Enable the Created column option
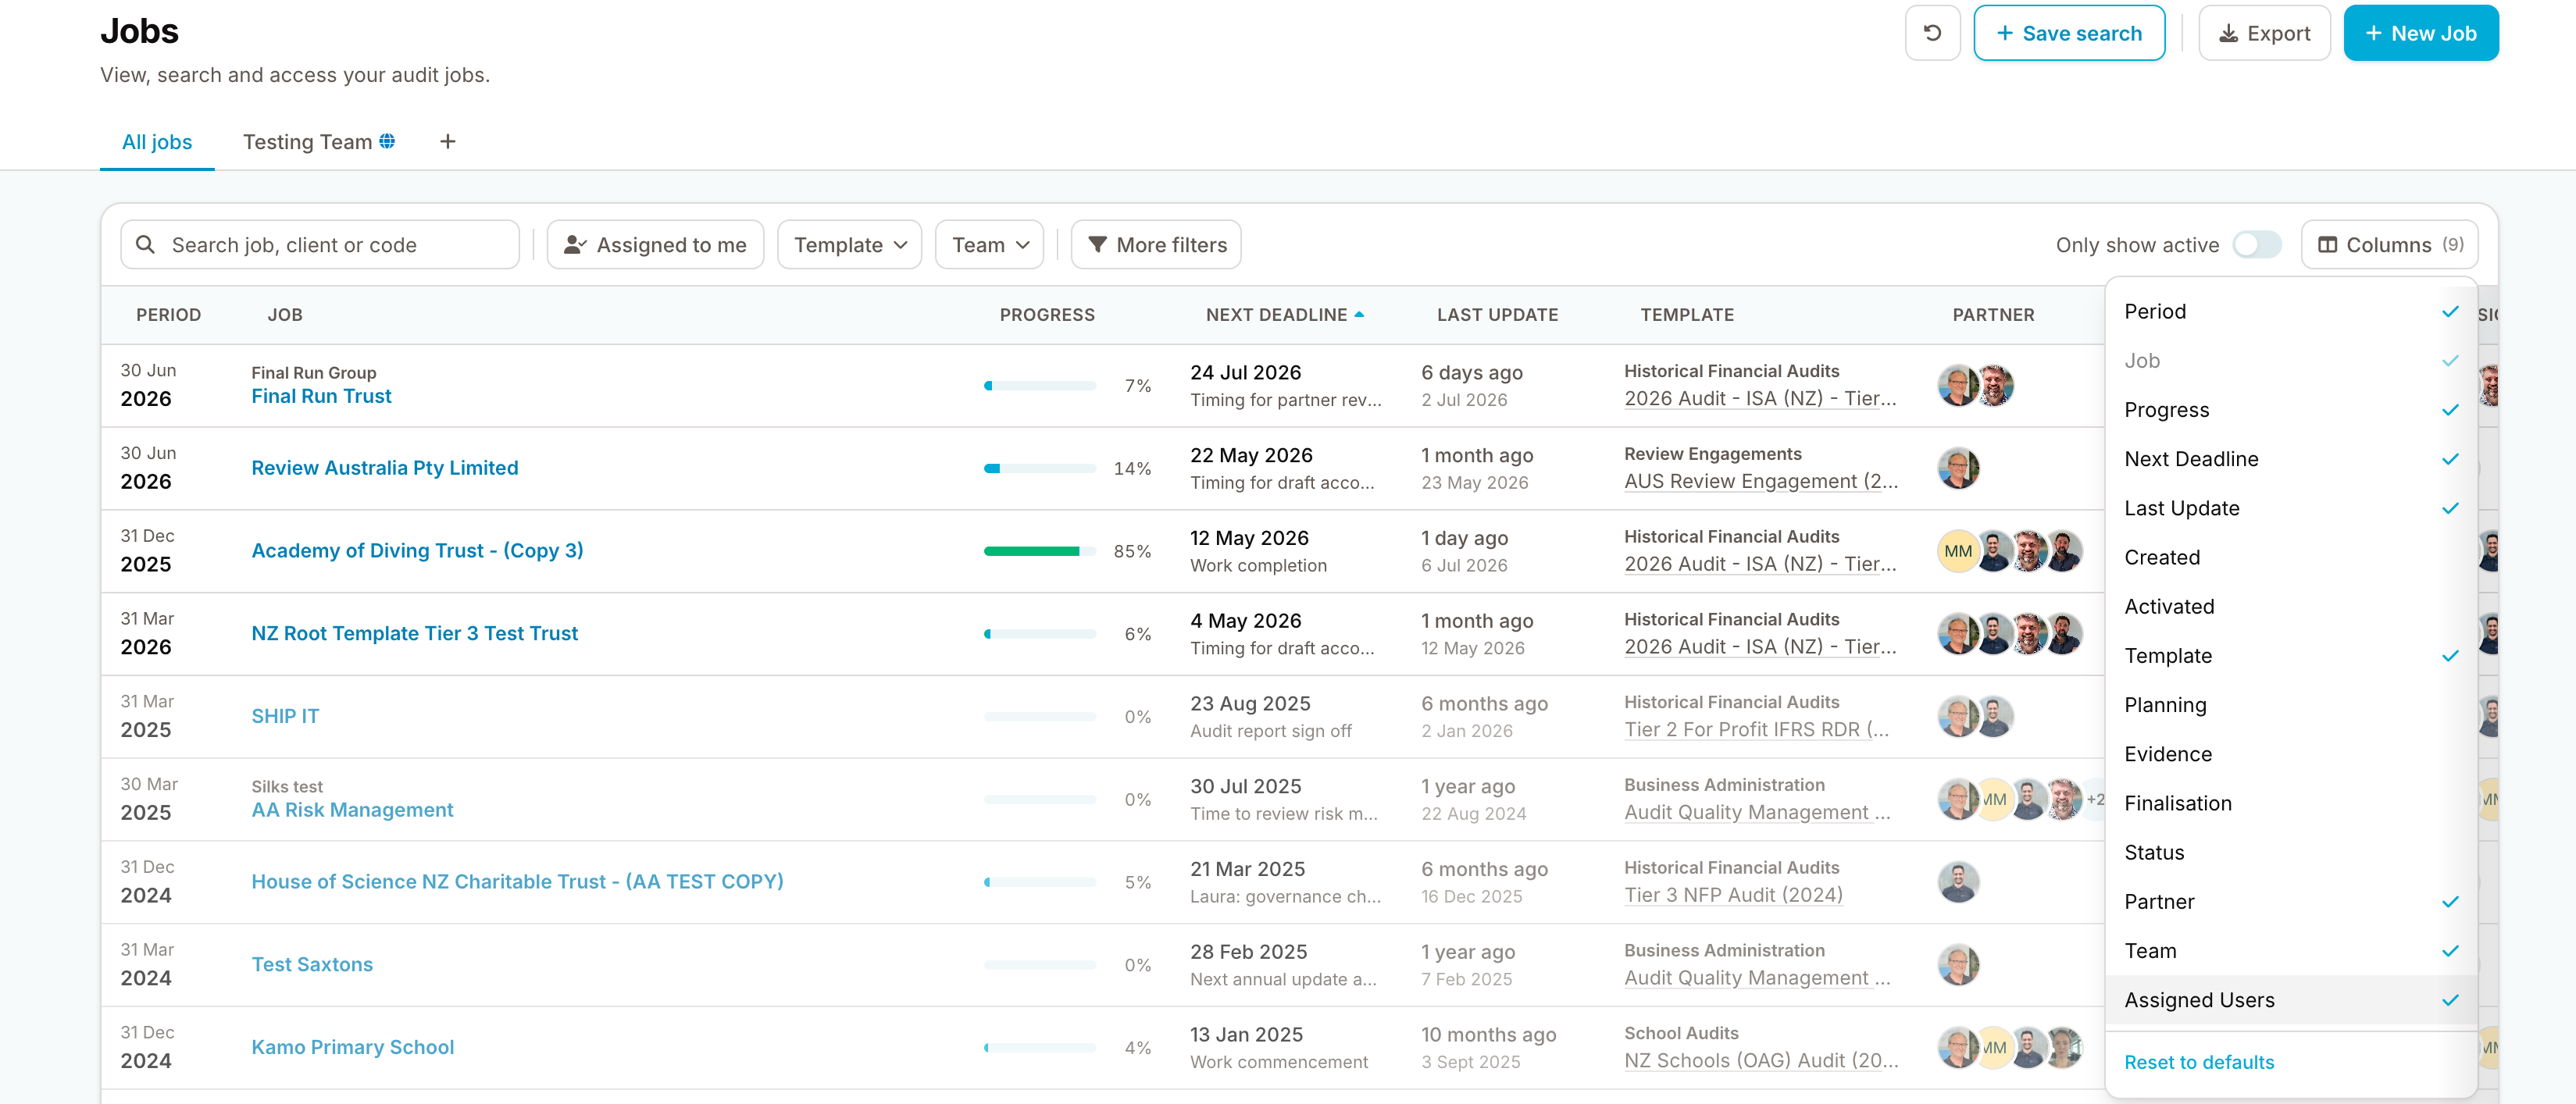The height and width of the screenshot is (1104, 2576). [x=2290, y=557]
